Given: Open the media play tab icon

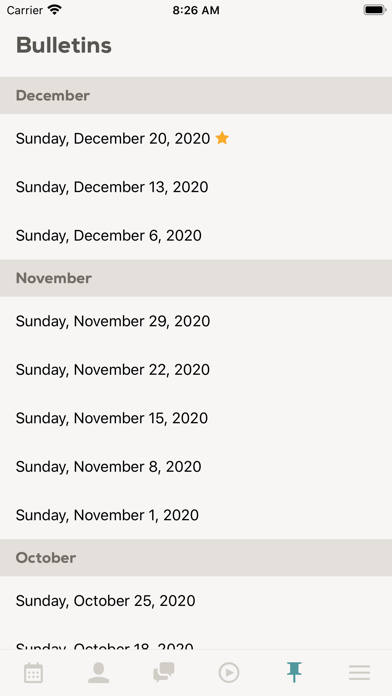Looking at the screenshot, I should [229, 673].
